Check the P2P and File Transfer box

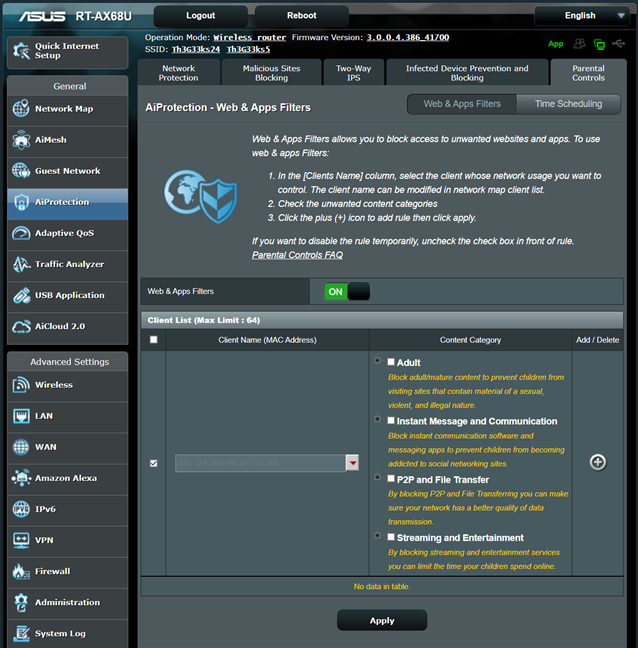tap(391, 479)
